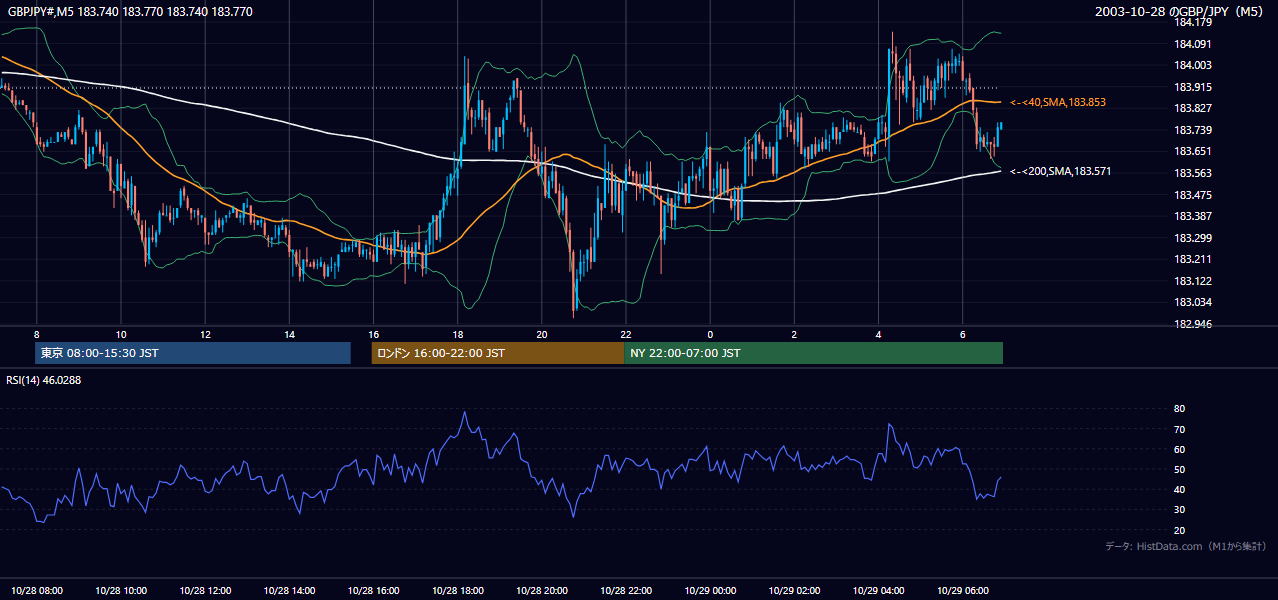Click the 10/28 10:00 date label
This screenshot has width=1278, height=600.
121,590
